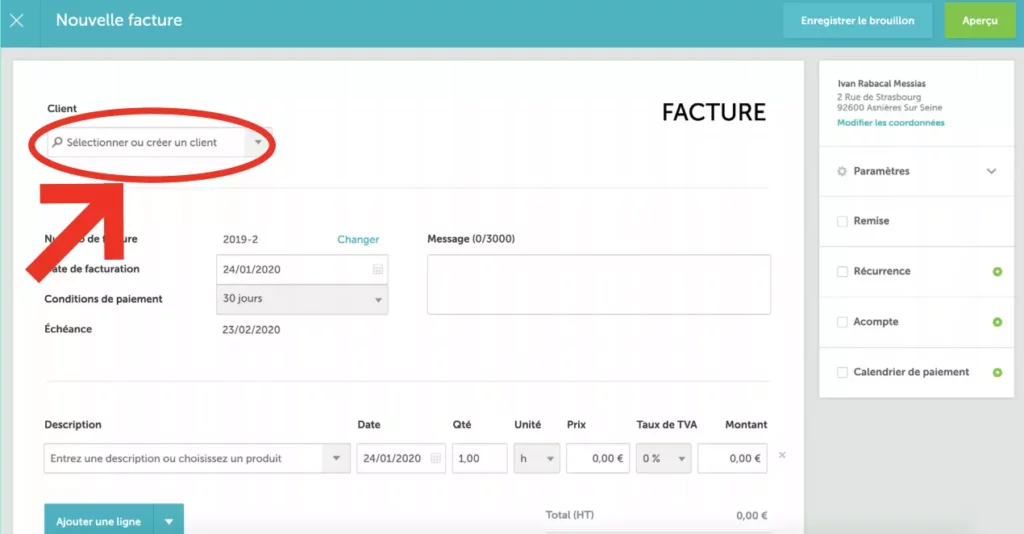Click the Paramètres gear icon

point(842,172)
